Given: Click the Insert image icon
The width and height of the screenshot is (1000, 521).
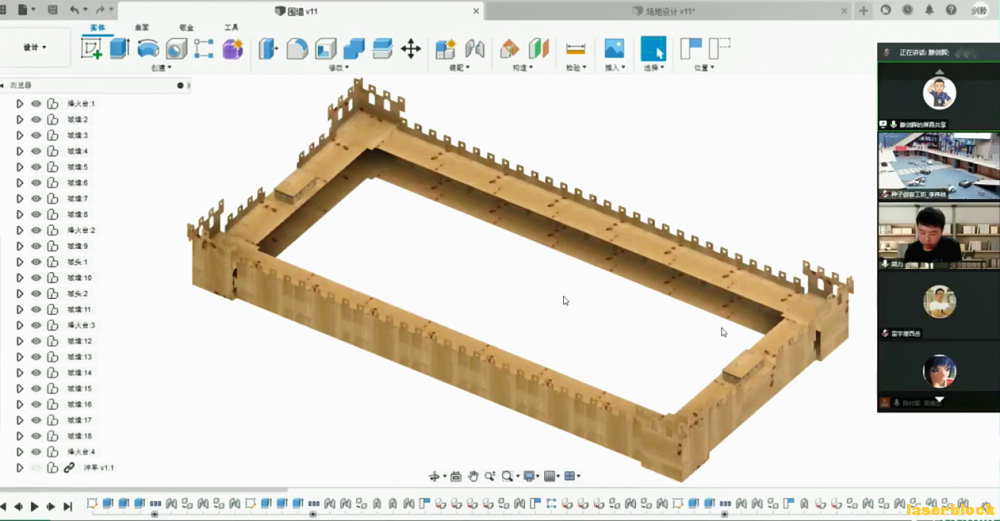Looking at the screenshot, I should [614, 49].
